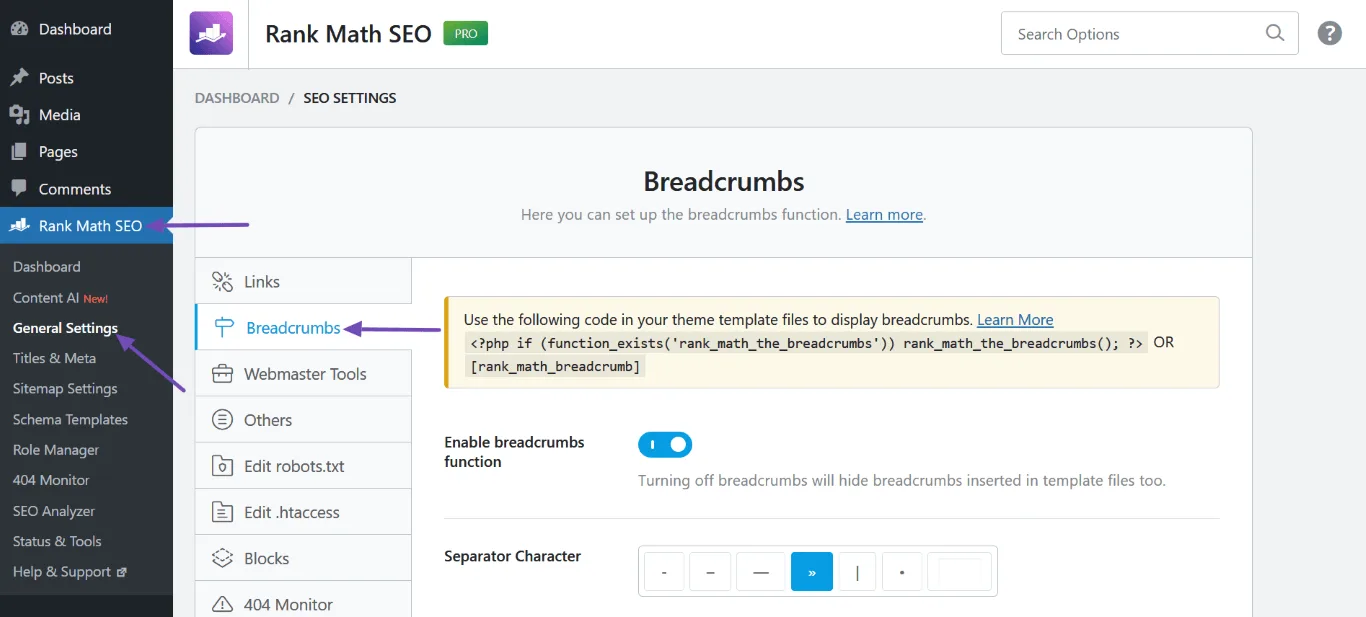Click the Webmaster Tools briefcase icon
The width and height of the screenshot is (1366, 617).
tap(223, 374)
